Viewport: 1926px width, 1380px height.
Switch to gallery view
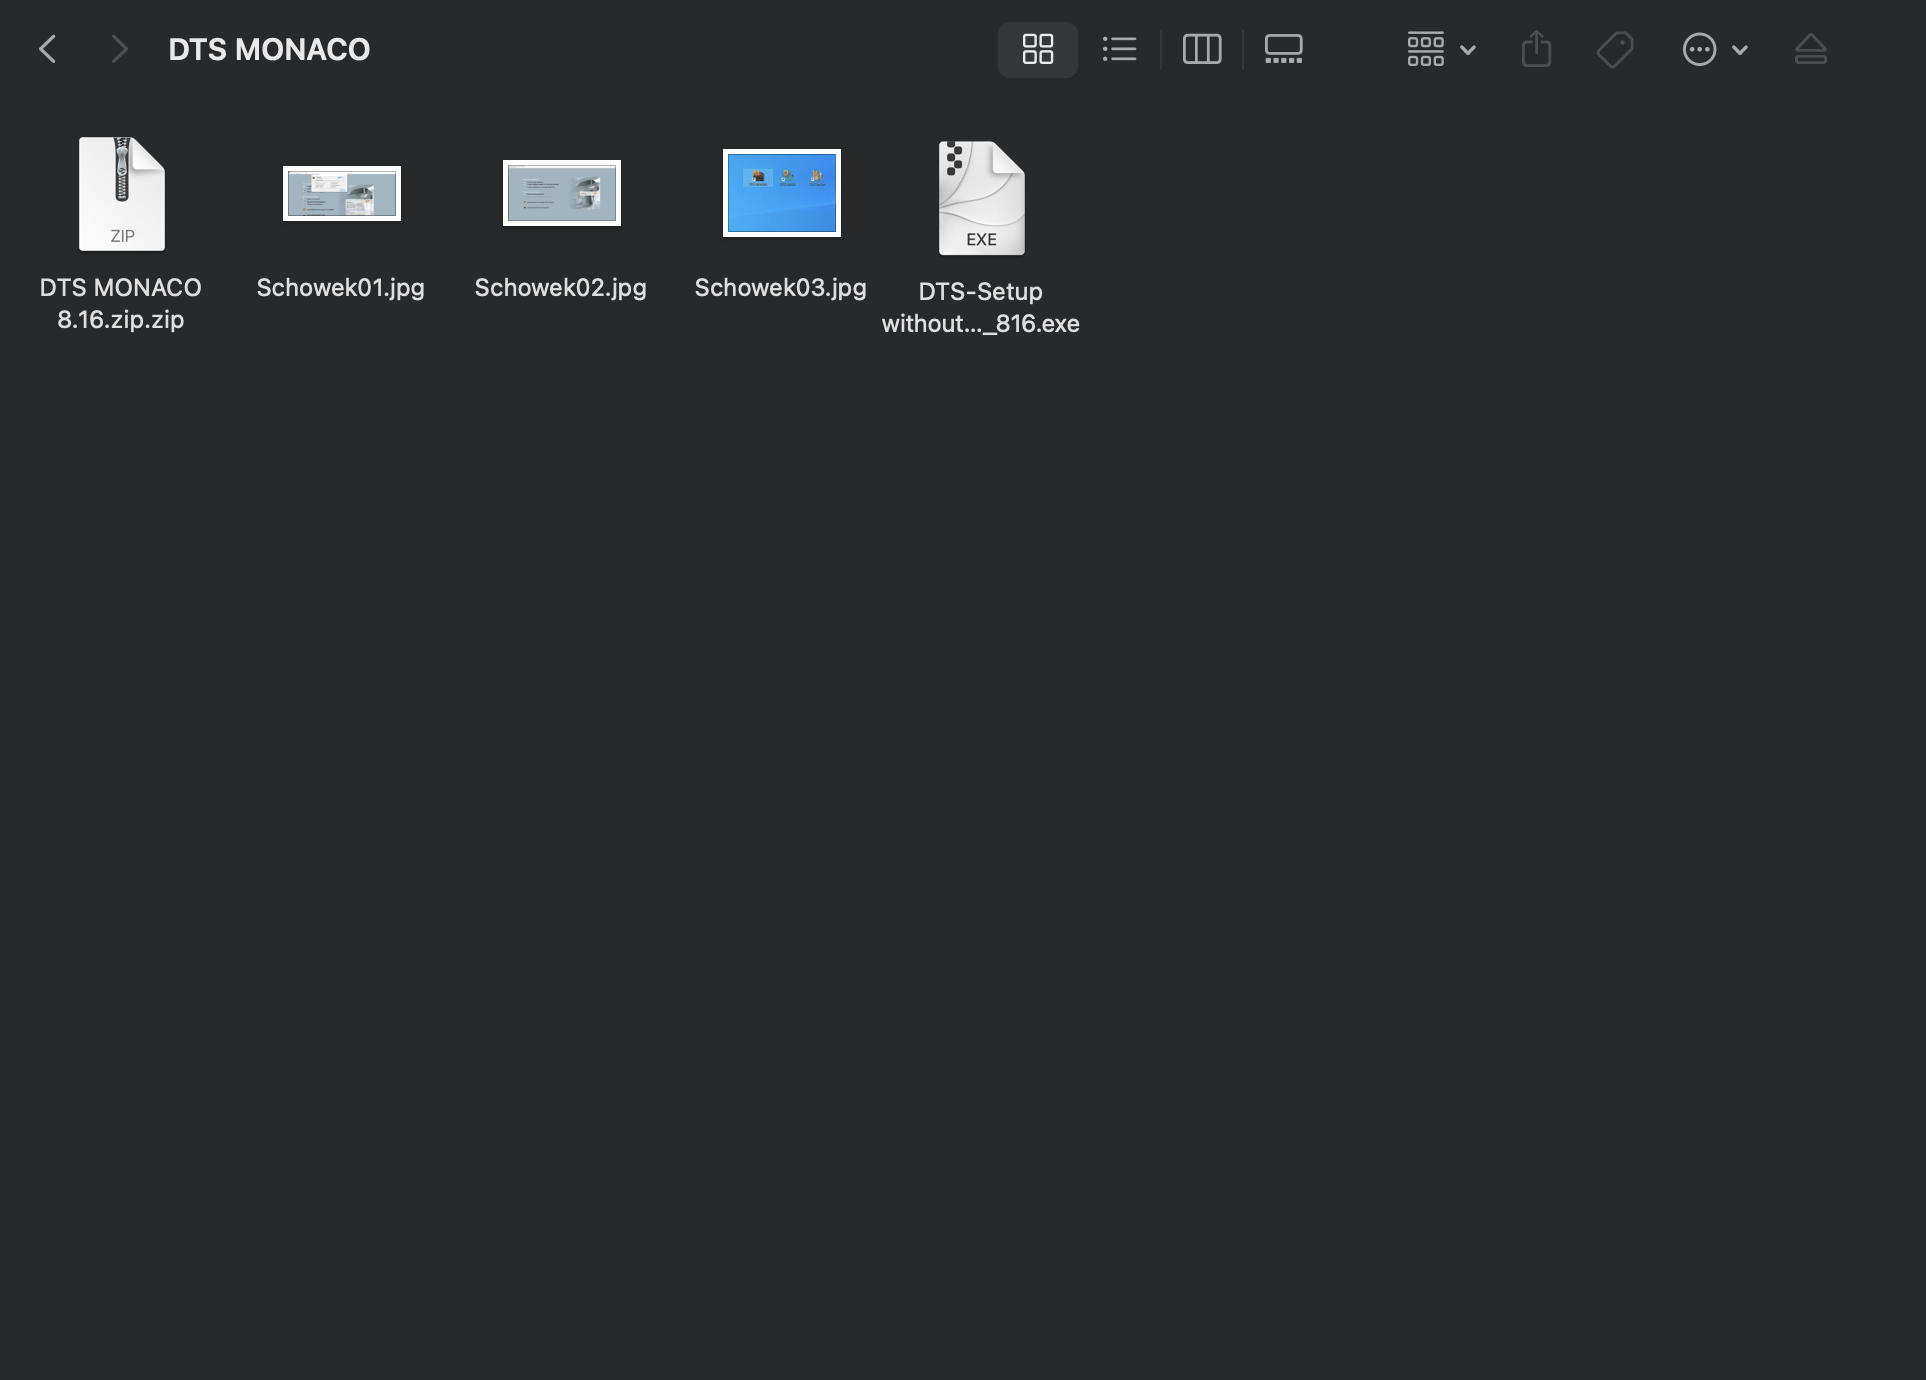click(1283, 49)
